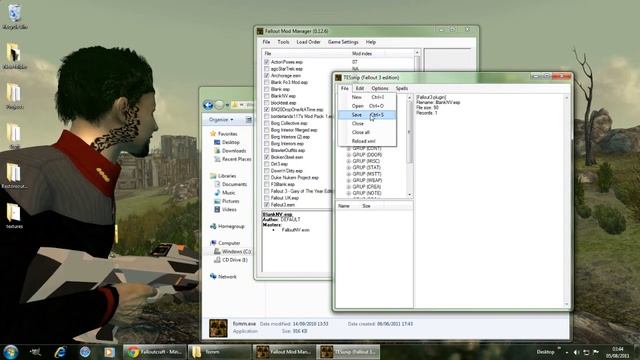Click the Explorer back arrow button
The image size is (640, 360).
point(208,105)
